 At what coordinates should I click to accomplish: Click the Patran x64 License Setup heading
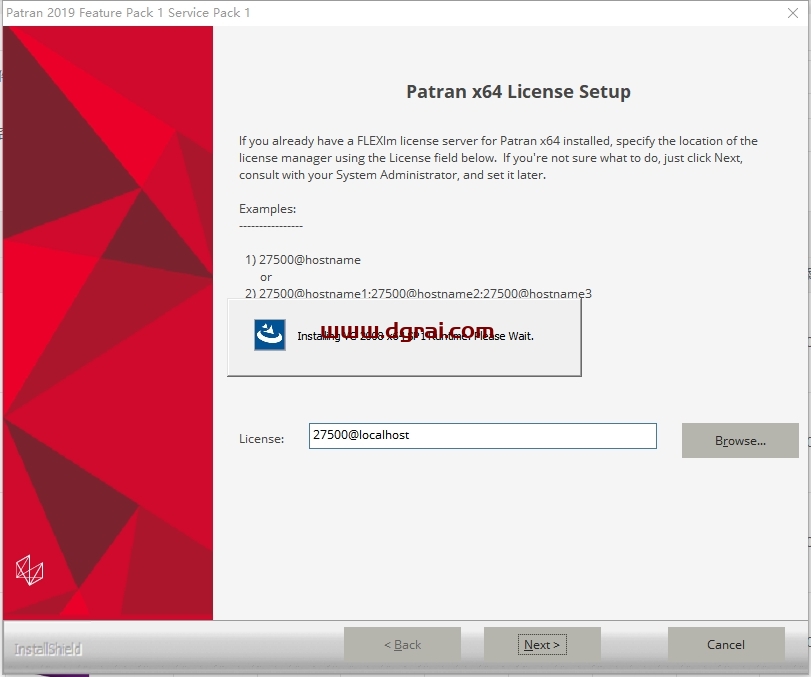point(518,92)
